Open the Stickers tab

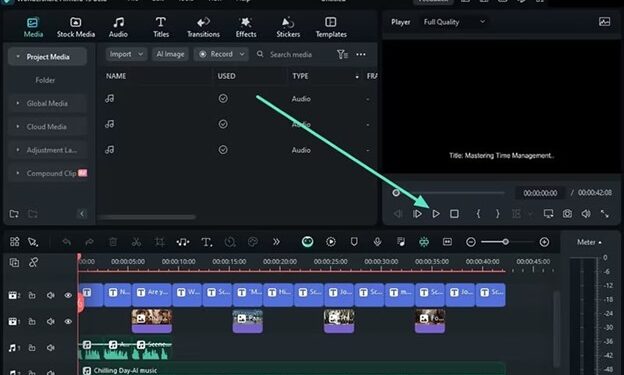(x=288, y=27)
